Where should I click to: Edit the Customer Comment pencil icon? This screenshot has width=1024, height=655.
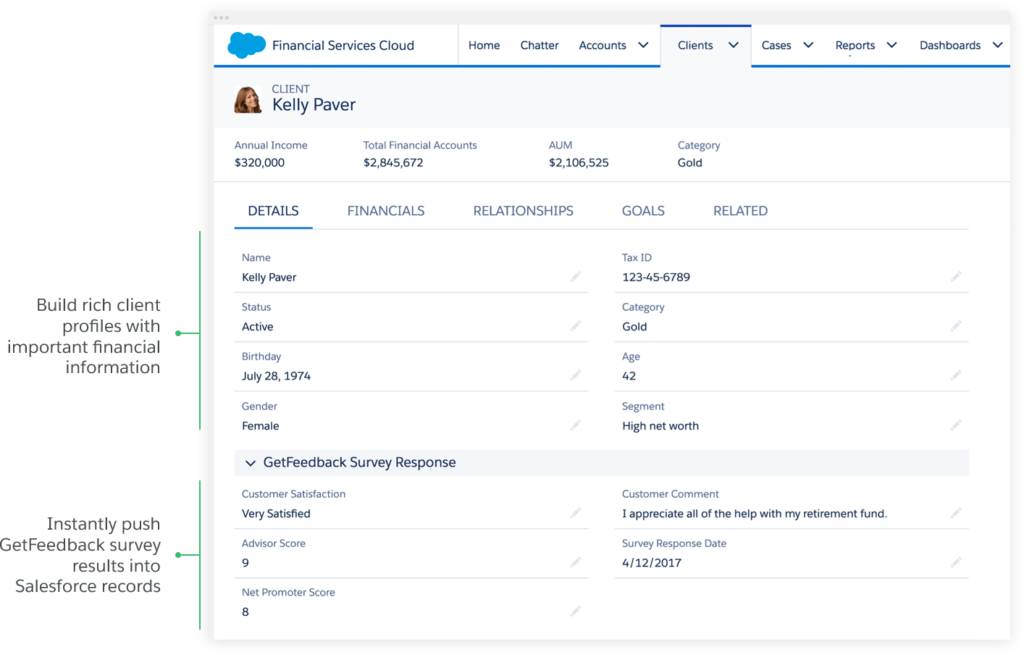pyautogui.click(x=955, y=513)
